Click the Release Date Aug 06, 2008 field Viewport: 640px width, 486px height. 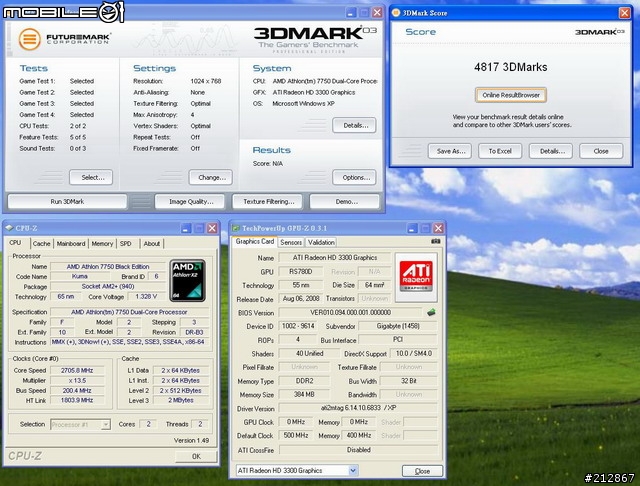(301, 299)
